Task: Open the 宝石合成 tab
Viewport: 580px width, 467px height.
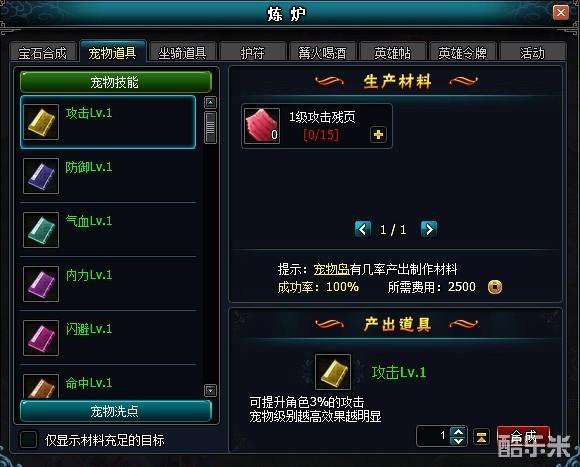Action: click(43, 53)
